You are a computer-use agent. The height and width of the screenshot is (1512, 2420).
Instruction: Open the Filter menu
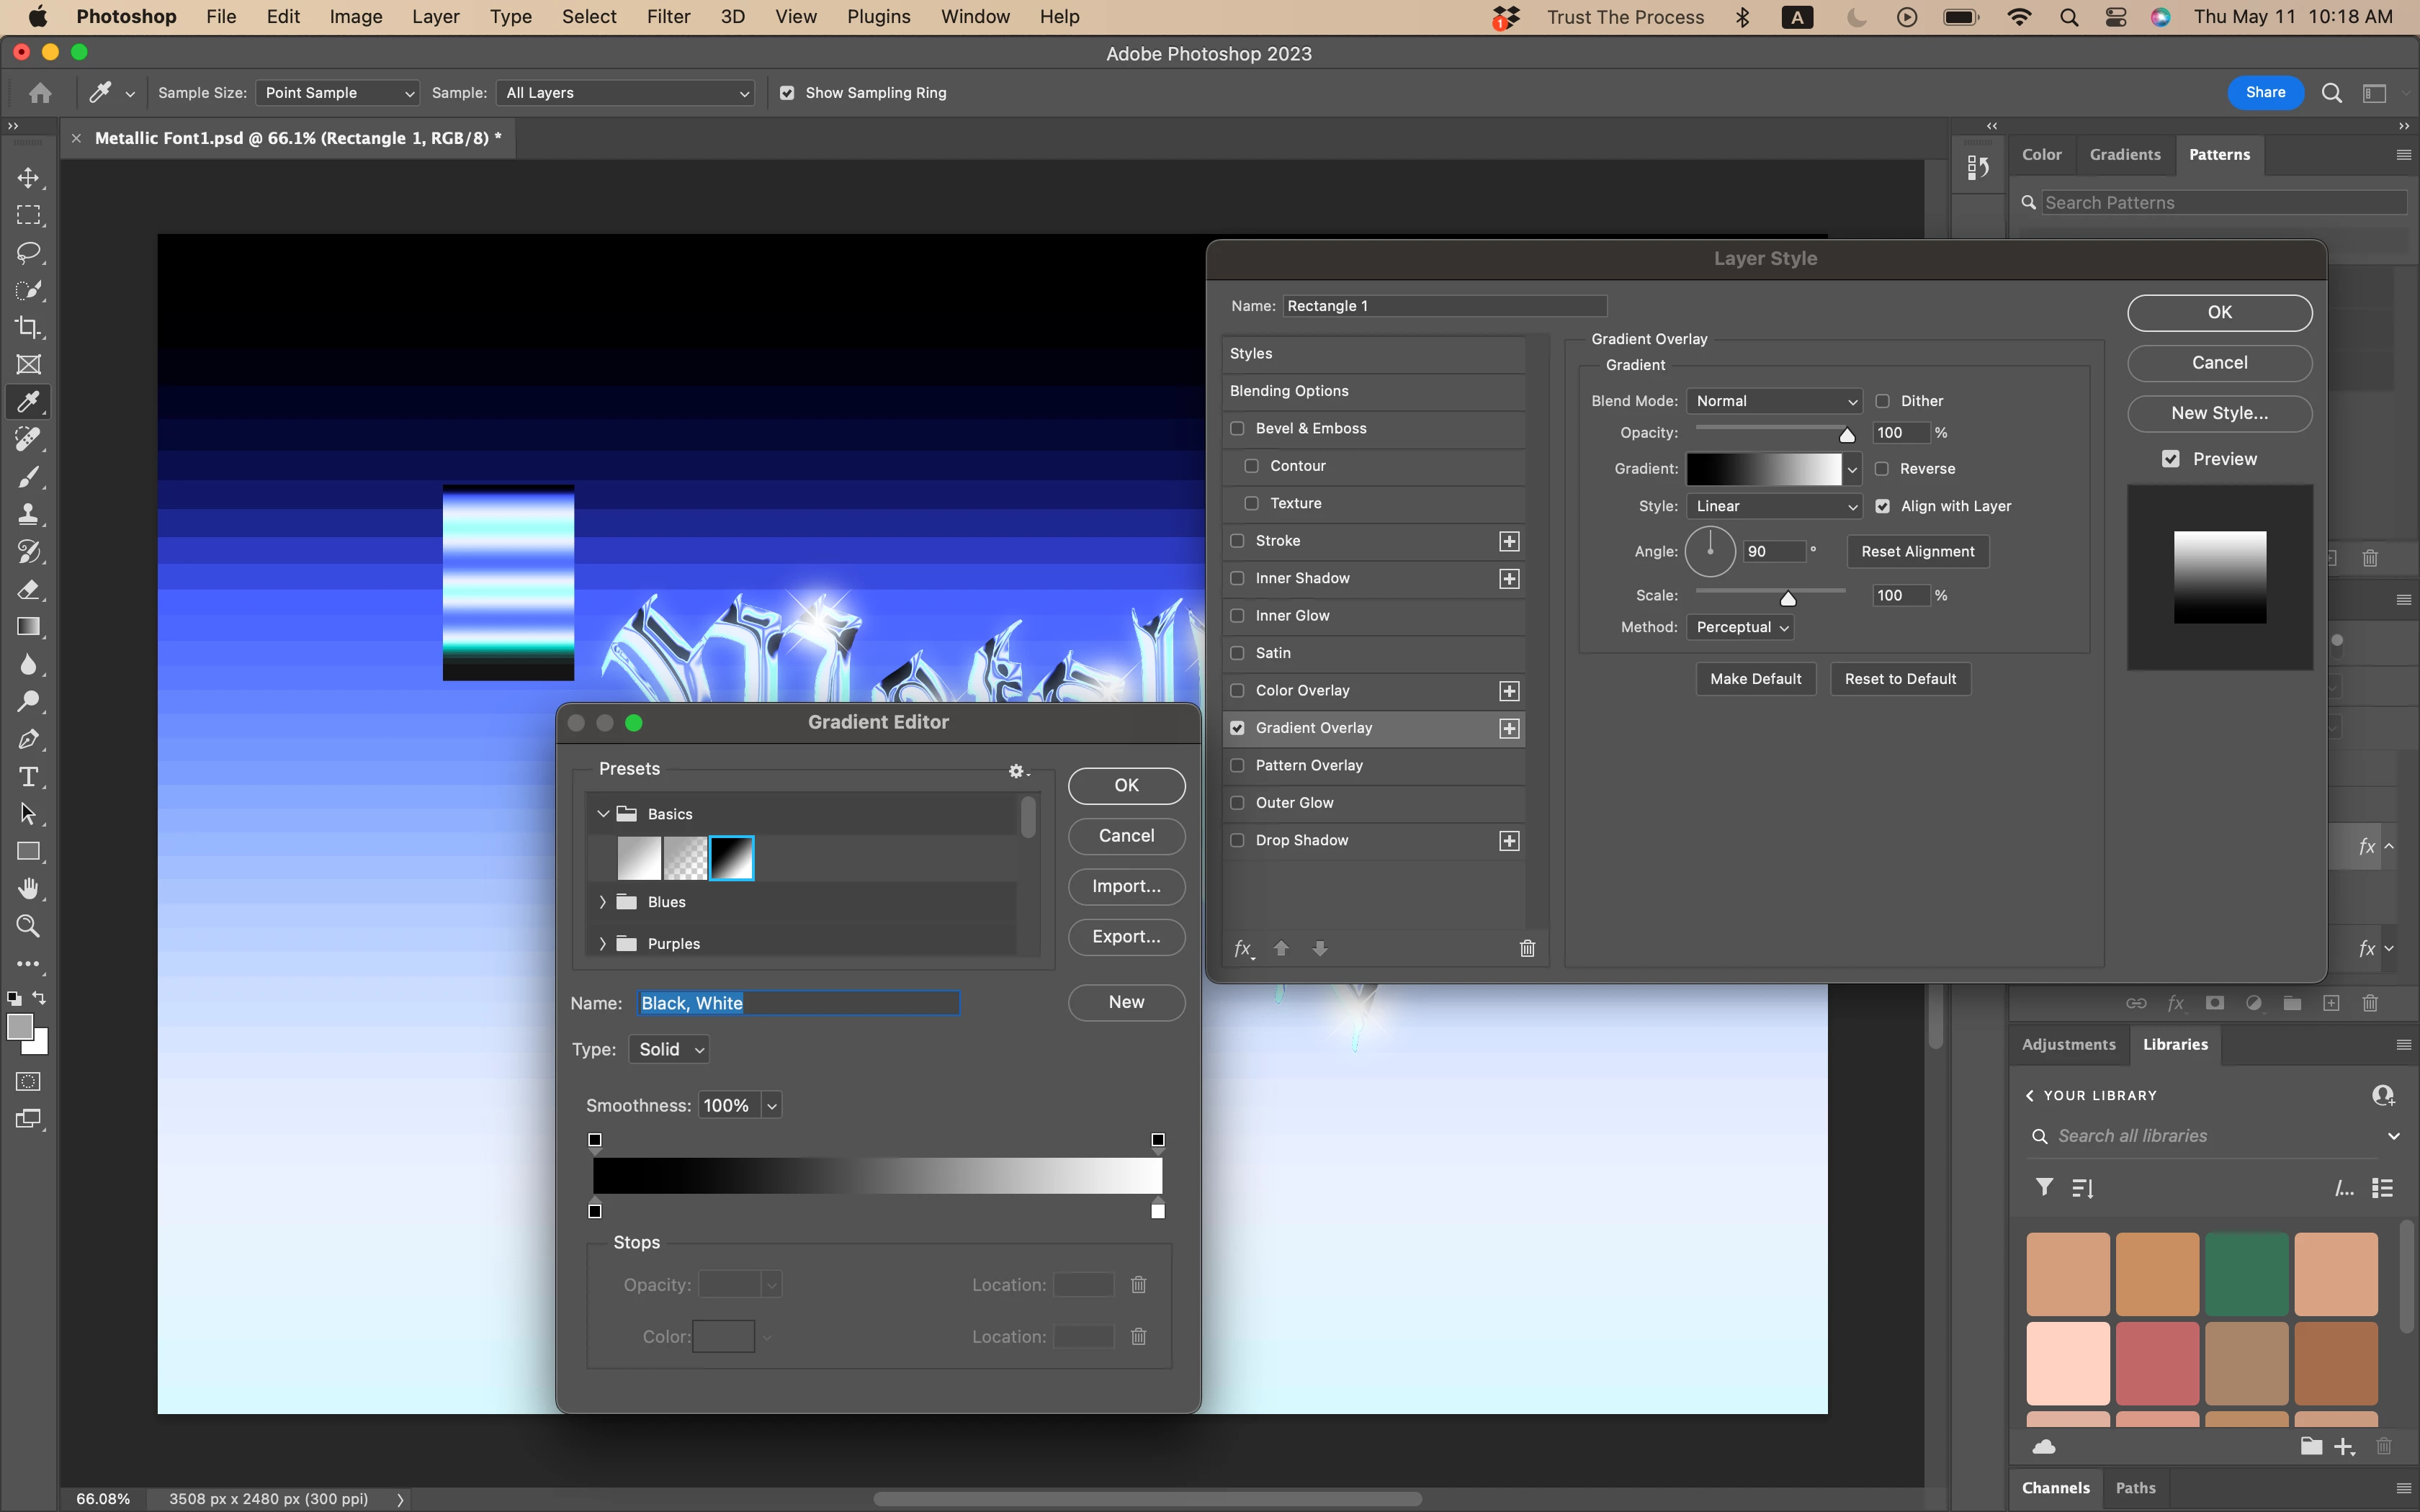pos(668,17)
